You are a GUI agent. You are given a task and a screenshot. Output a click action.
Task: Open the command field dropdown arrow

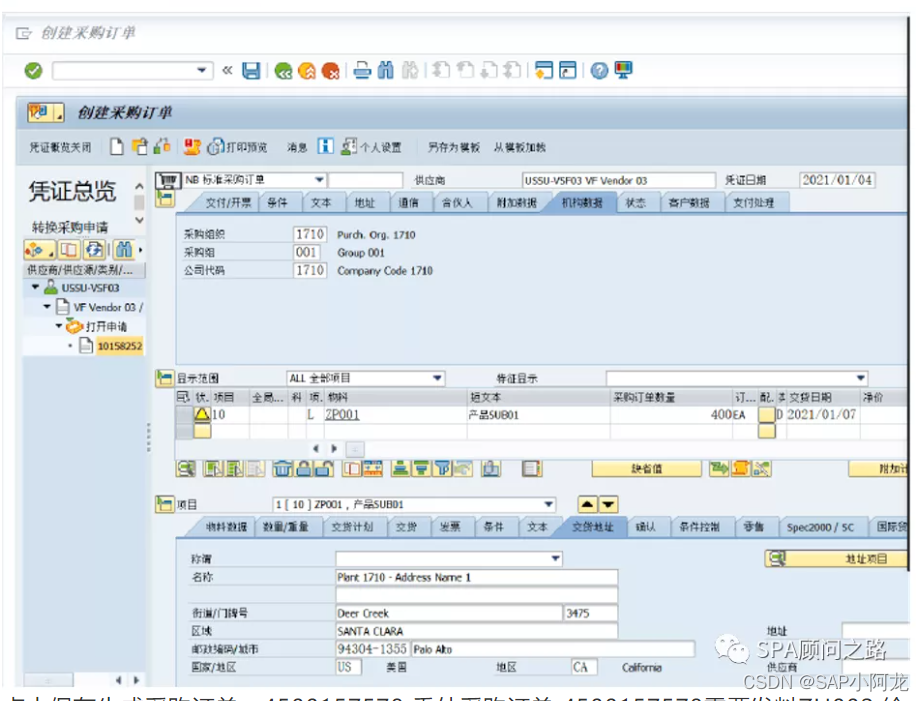tap(202, 71)
